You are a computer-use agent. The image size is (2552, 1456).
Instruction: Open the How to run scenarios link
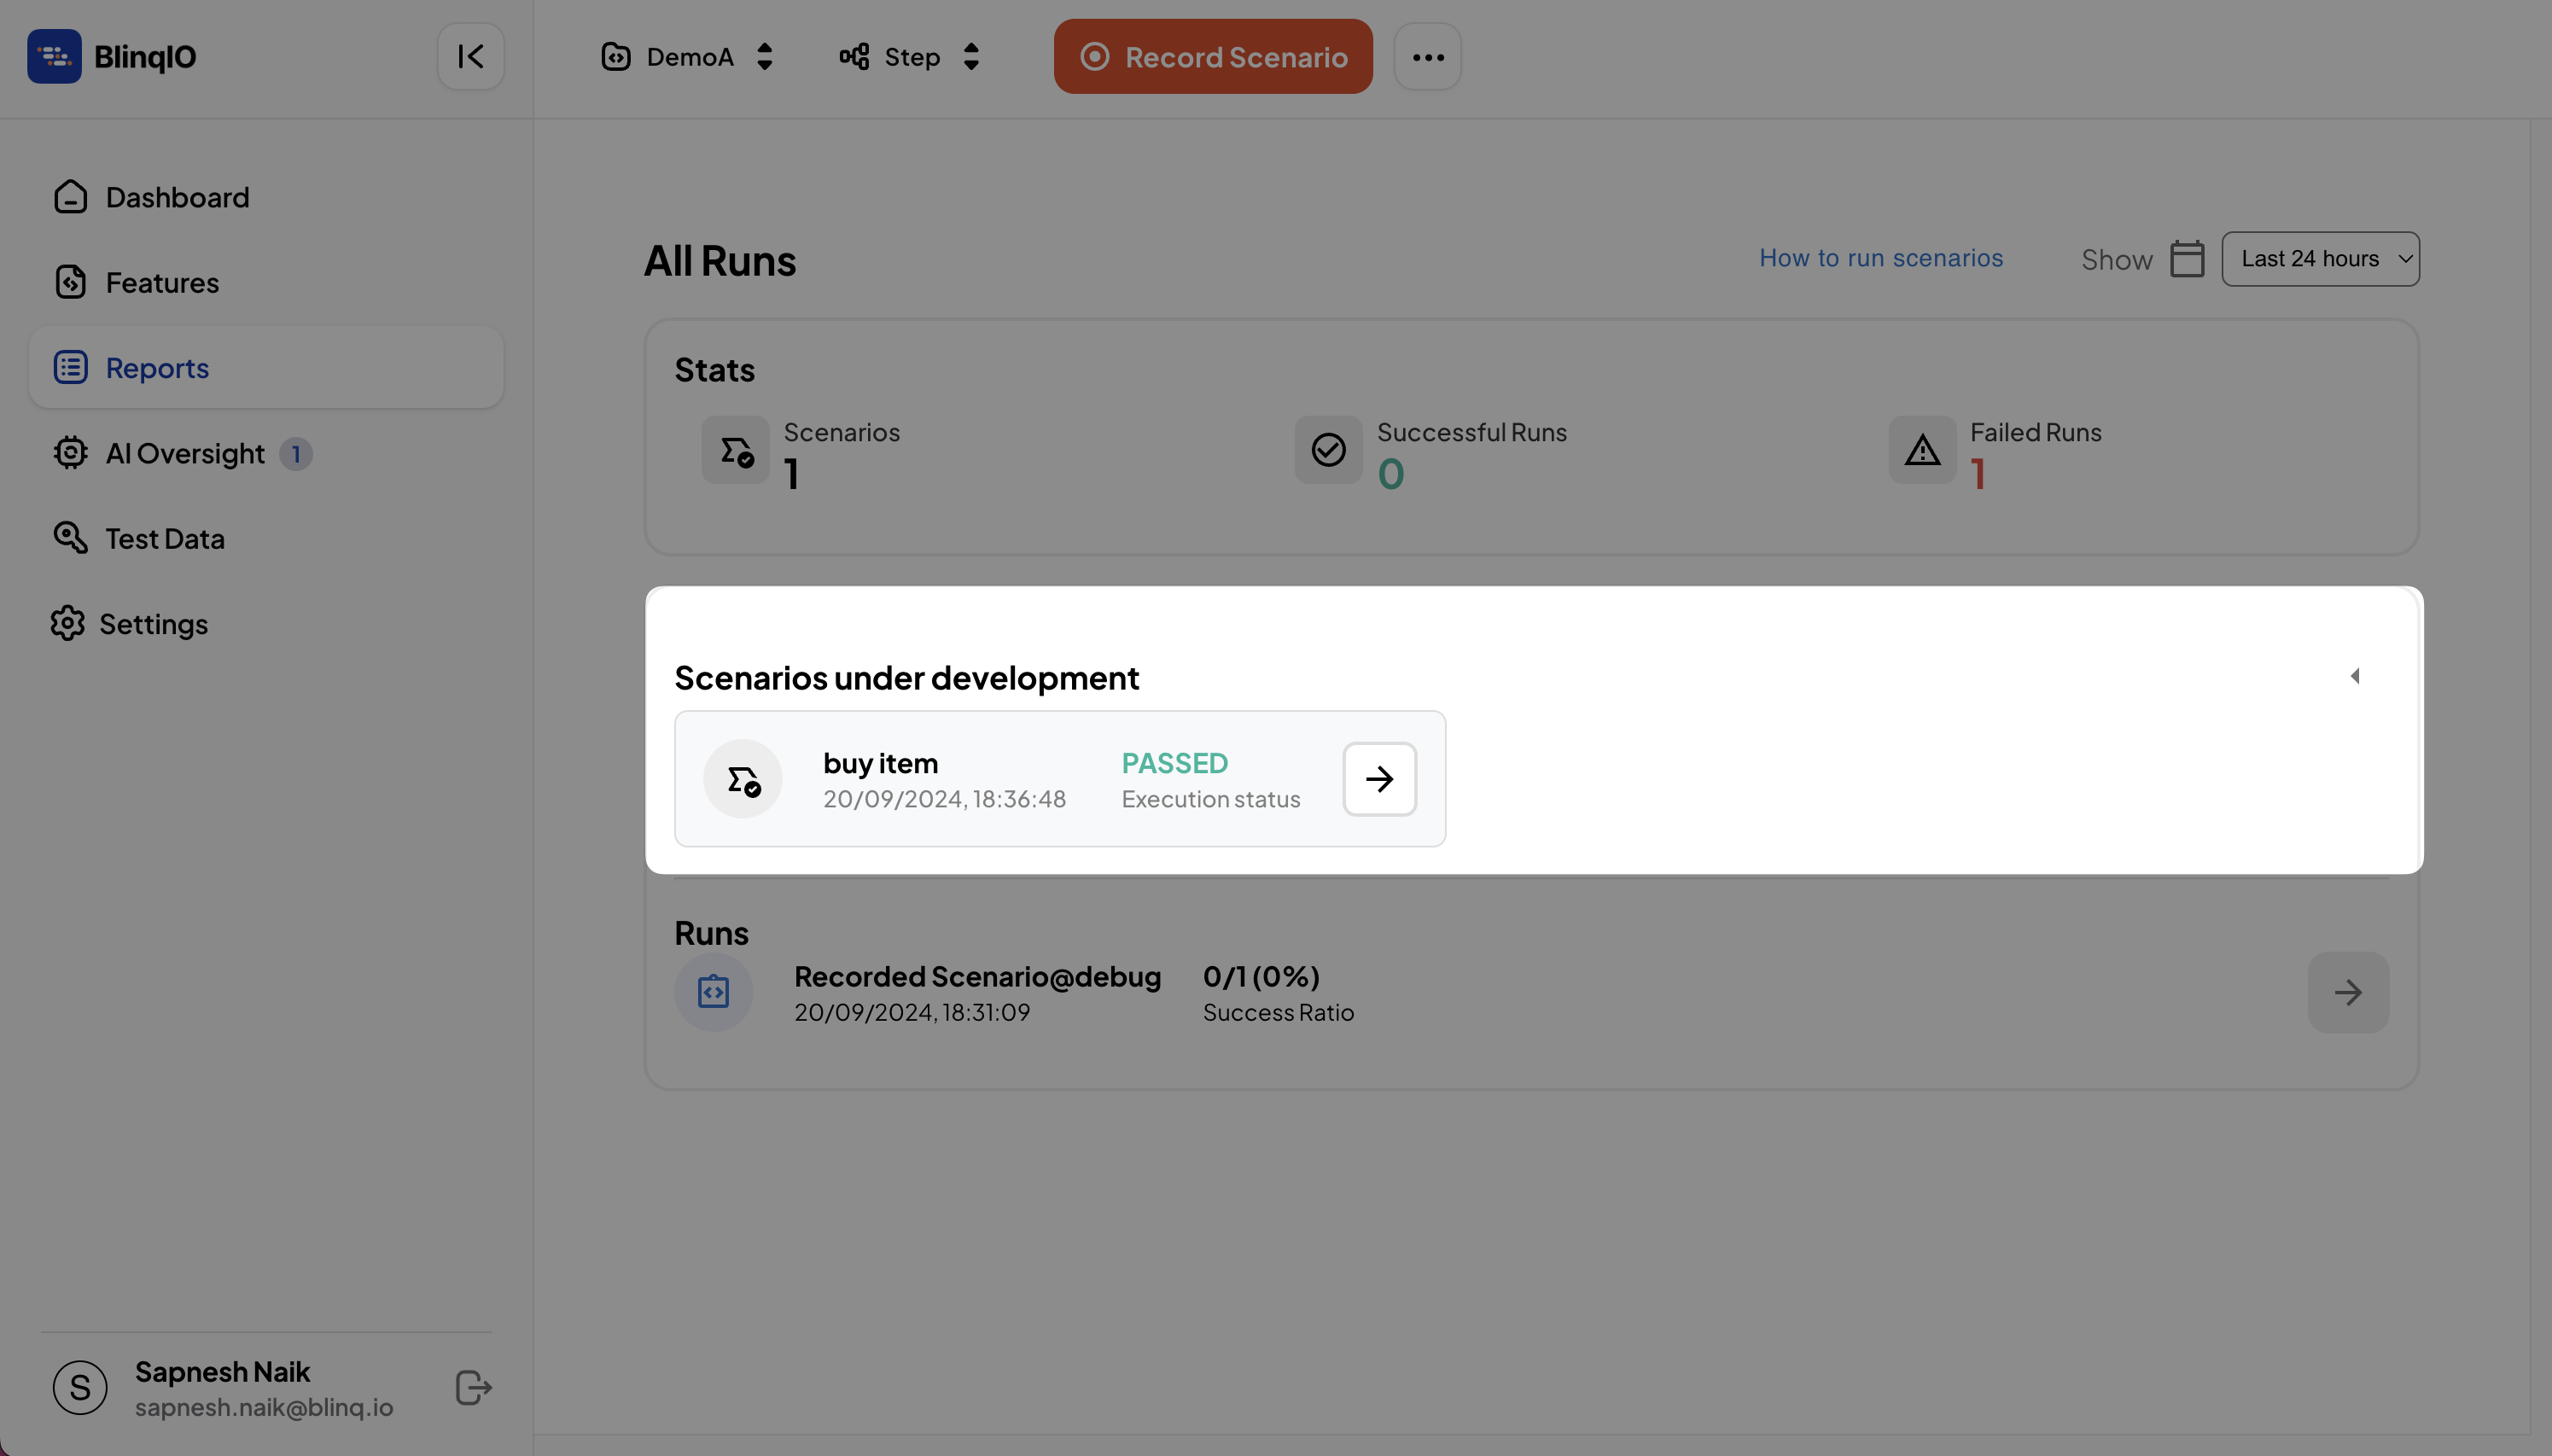pos(1880,258)
